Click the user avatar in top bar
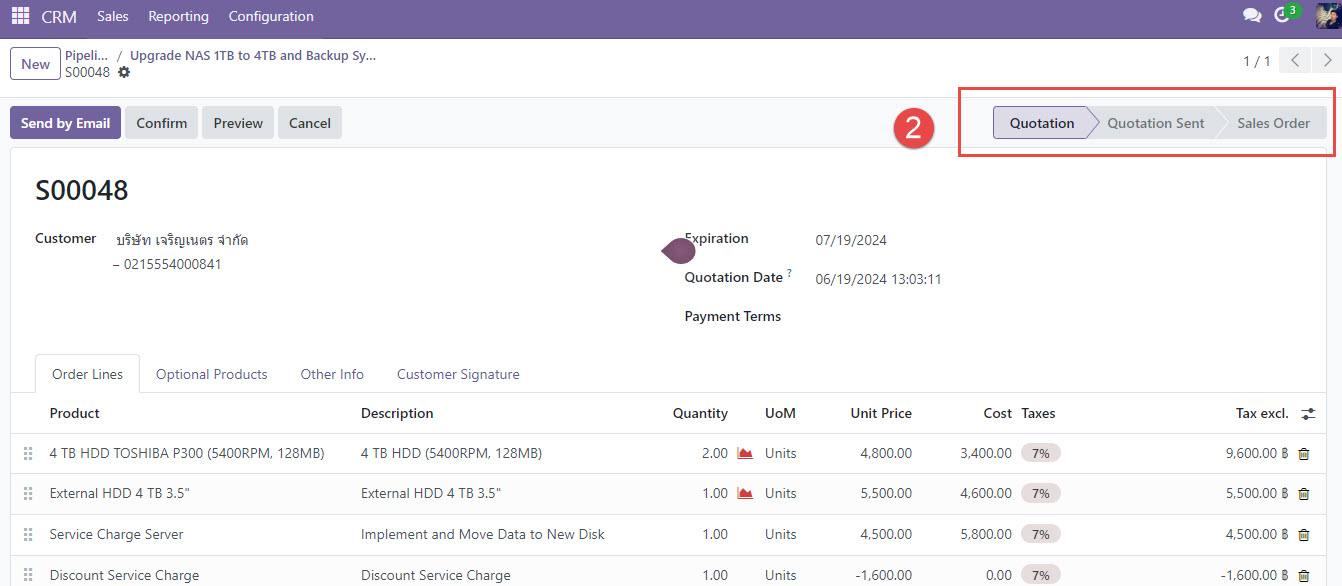Viewport: 1342px width, 586px height. (x=1327, y=16)
